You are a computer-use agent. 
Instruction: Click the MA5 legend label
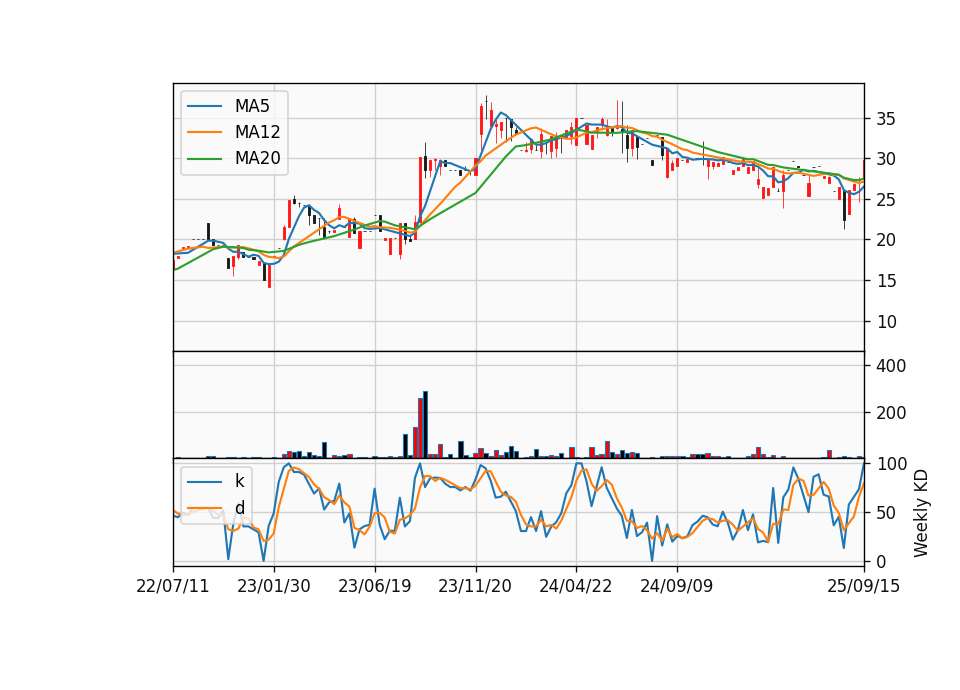(252, 106)
